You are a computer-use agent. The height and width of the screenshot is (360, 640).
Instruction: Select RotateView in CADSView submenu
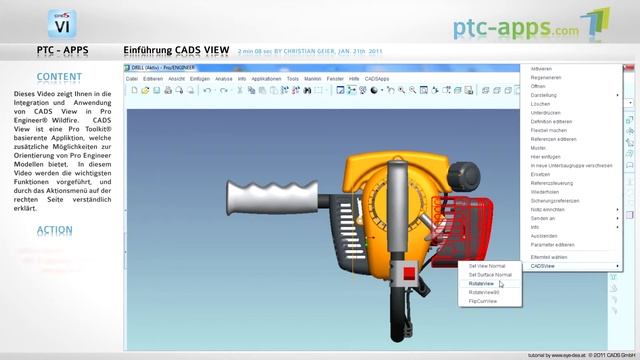[481, 284]
